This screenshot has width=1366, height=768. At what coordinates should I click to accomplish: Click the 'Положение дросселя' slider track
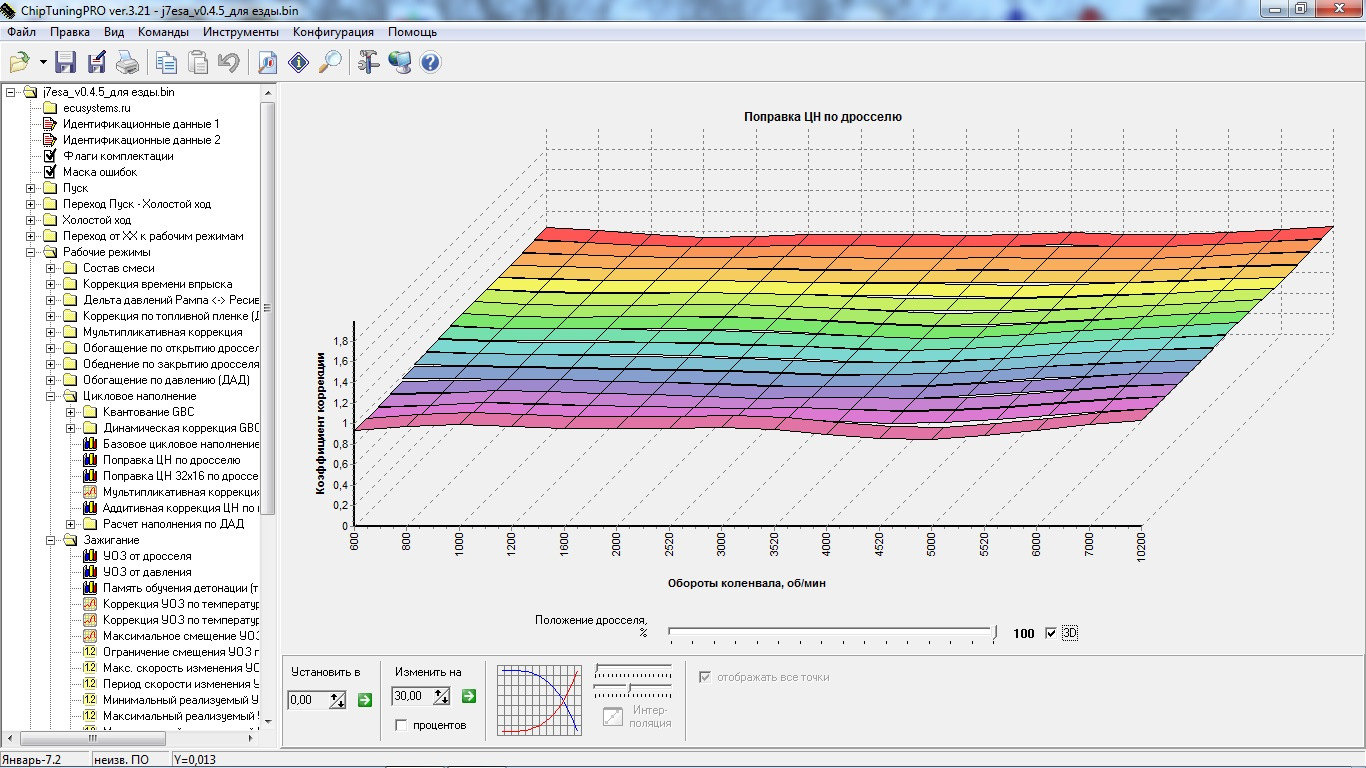point(830,631)
